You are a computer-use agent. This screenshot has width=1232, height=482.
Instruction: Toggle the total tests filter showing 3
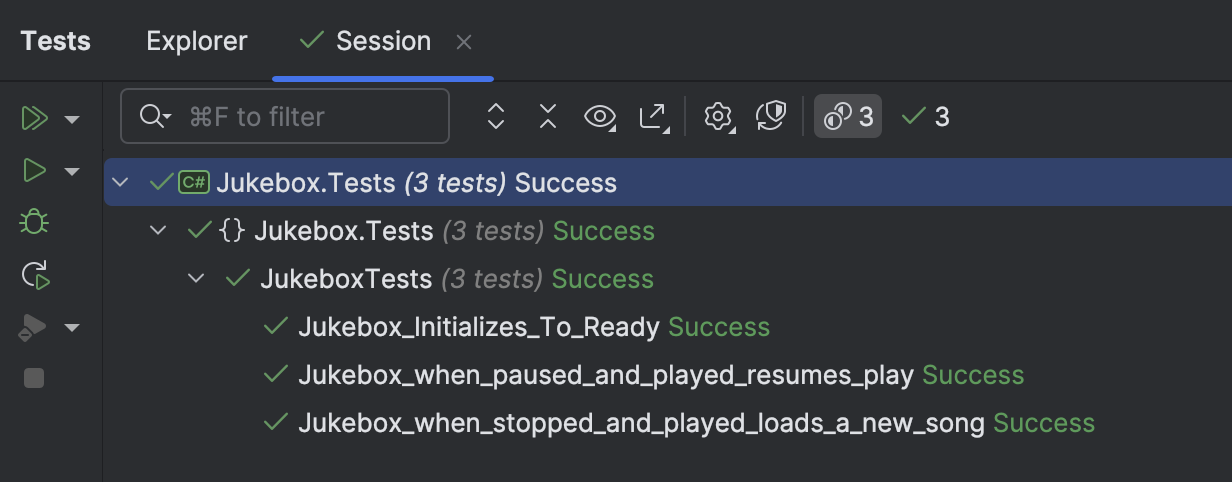[848, 117]
